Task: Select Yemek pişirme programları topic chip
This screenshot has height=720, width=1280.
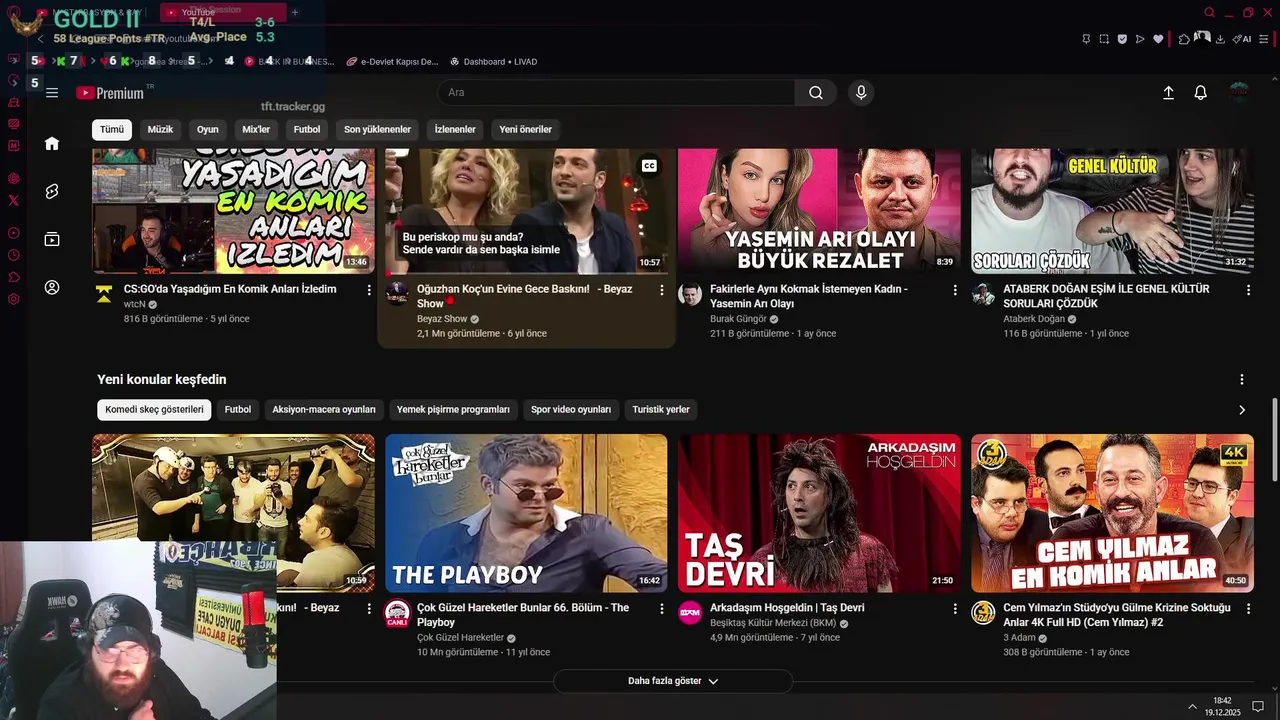Action: coord(453,410)
